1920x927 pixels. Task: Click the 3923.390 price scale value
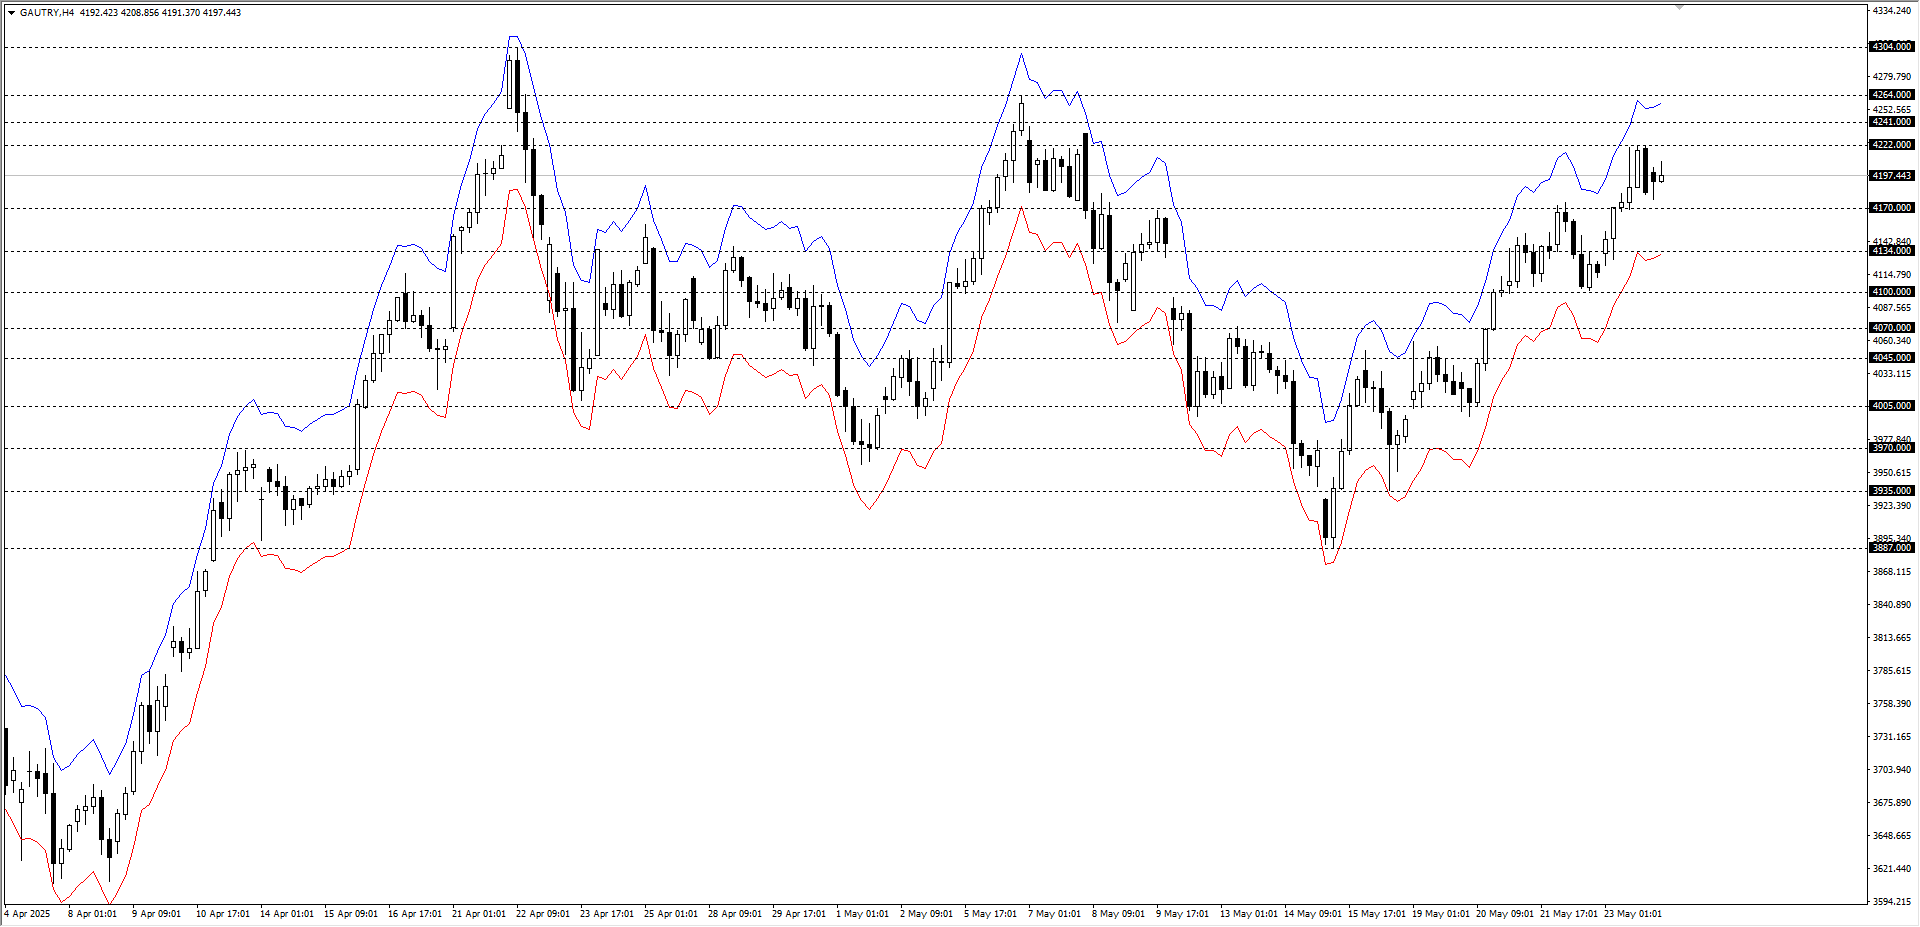click(1891, 506)
